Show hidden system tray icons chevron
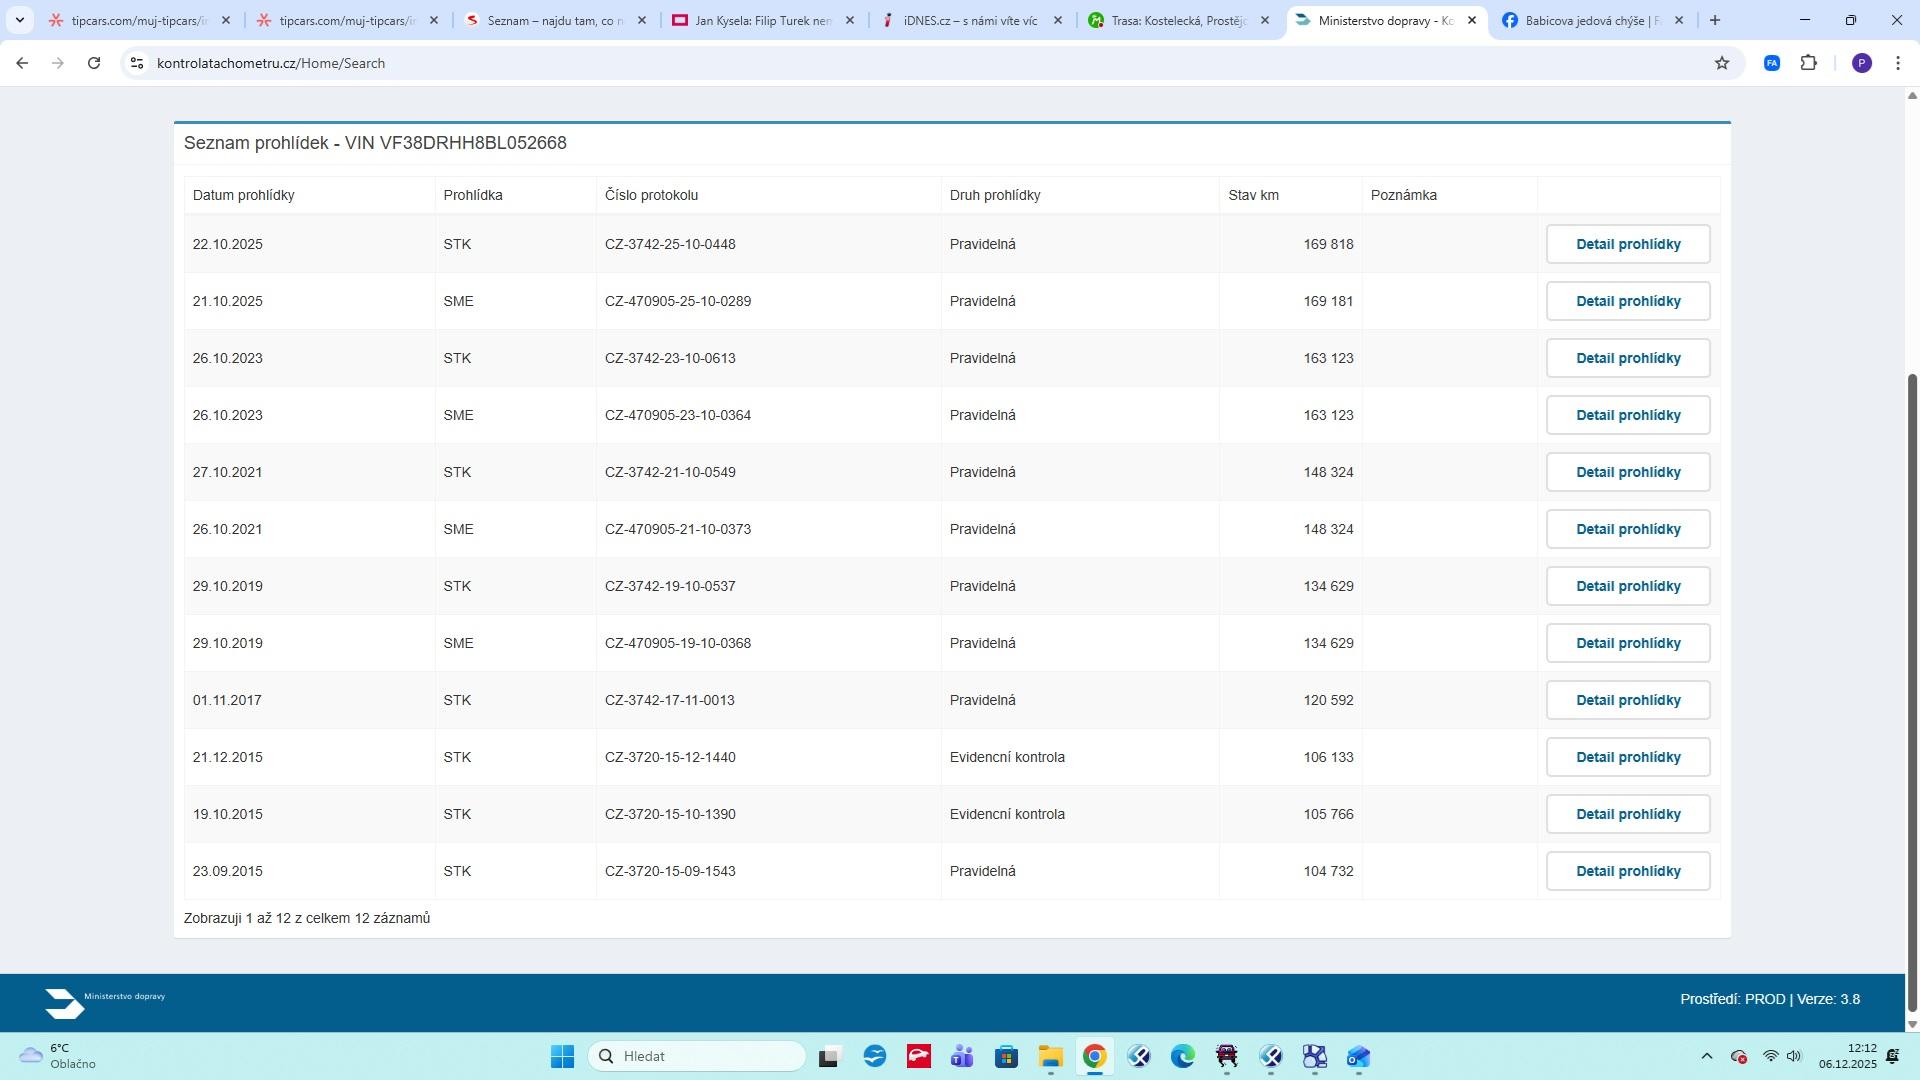 (x=1707, y=1057)
